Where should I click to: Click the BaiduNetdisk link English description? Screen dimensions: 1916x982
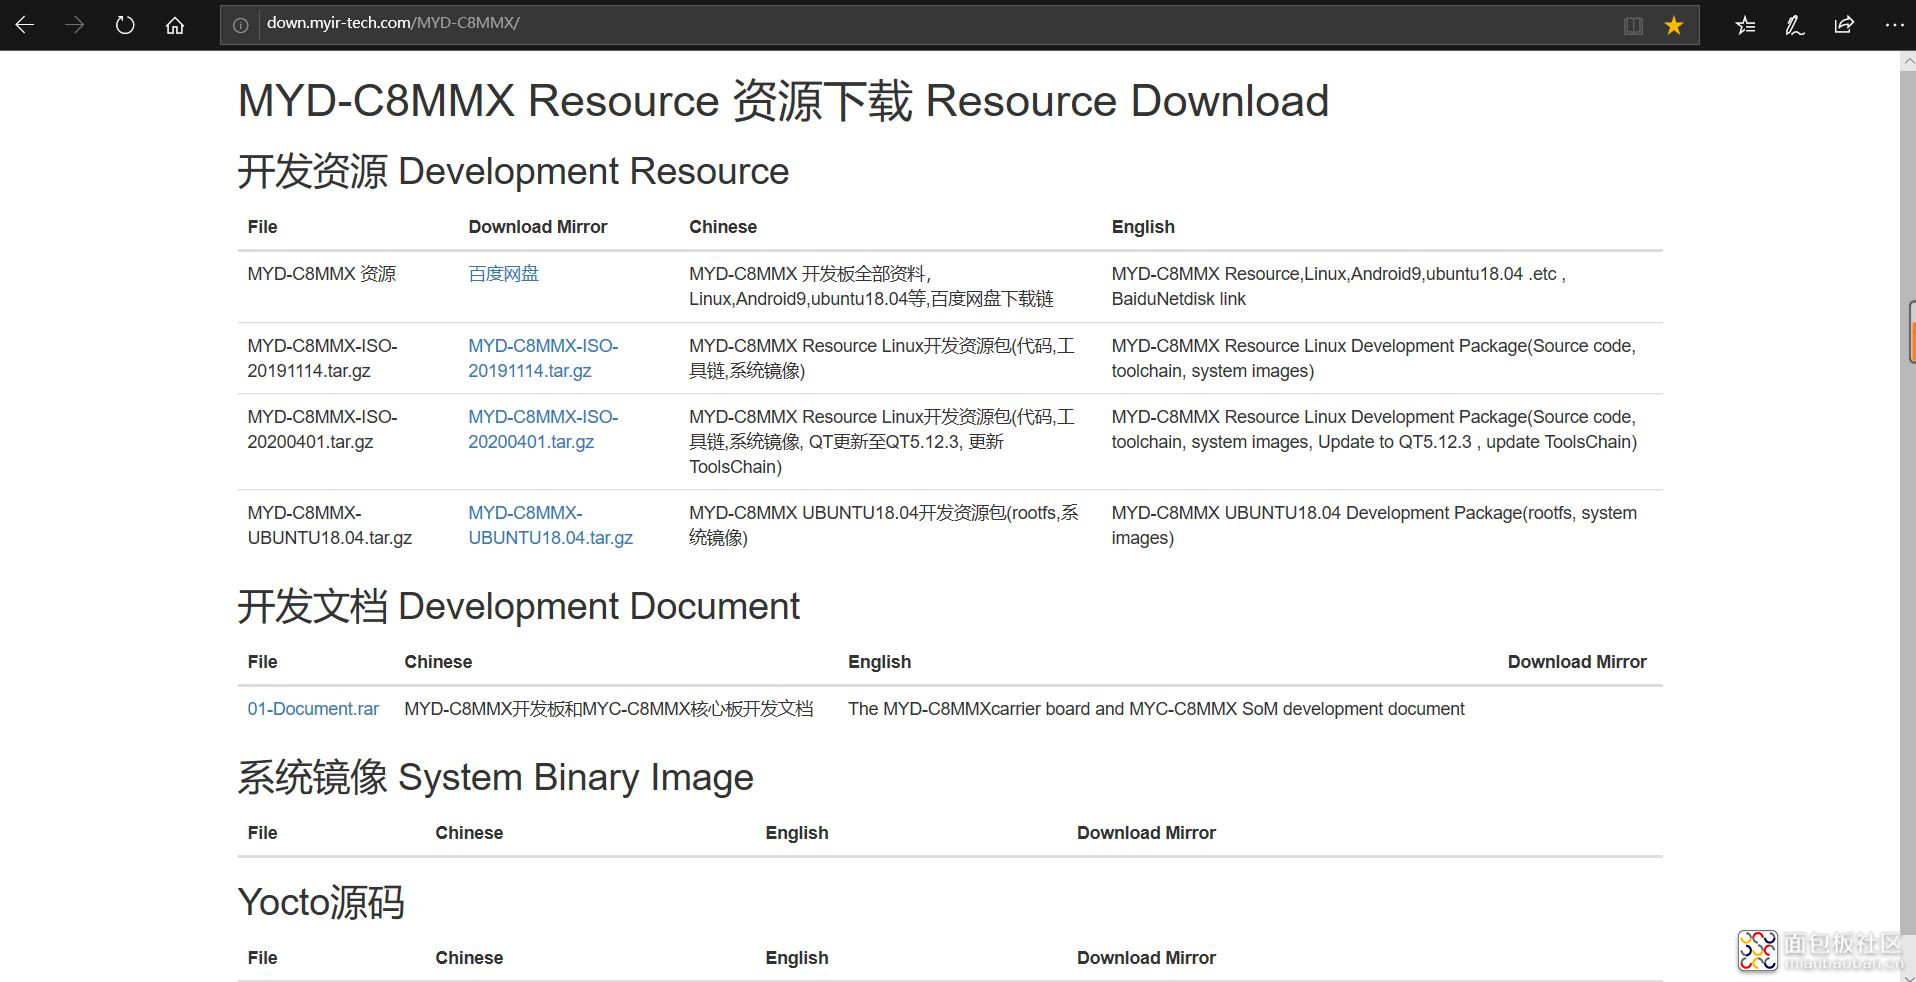tap(1338, 286)
